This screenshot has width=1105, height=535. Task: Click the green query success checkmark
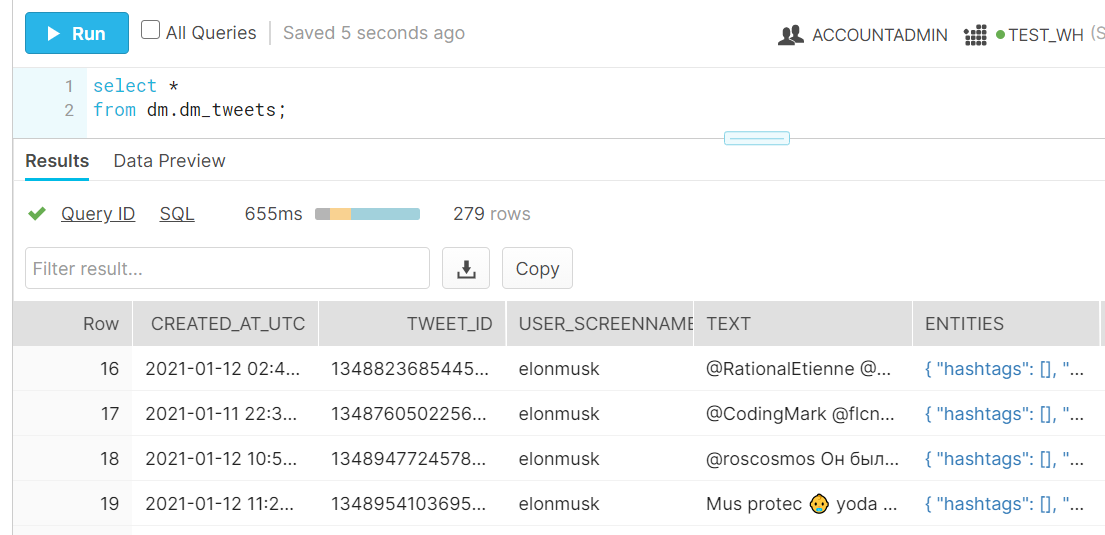pyautogui.click(x=37, y=214)
